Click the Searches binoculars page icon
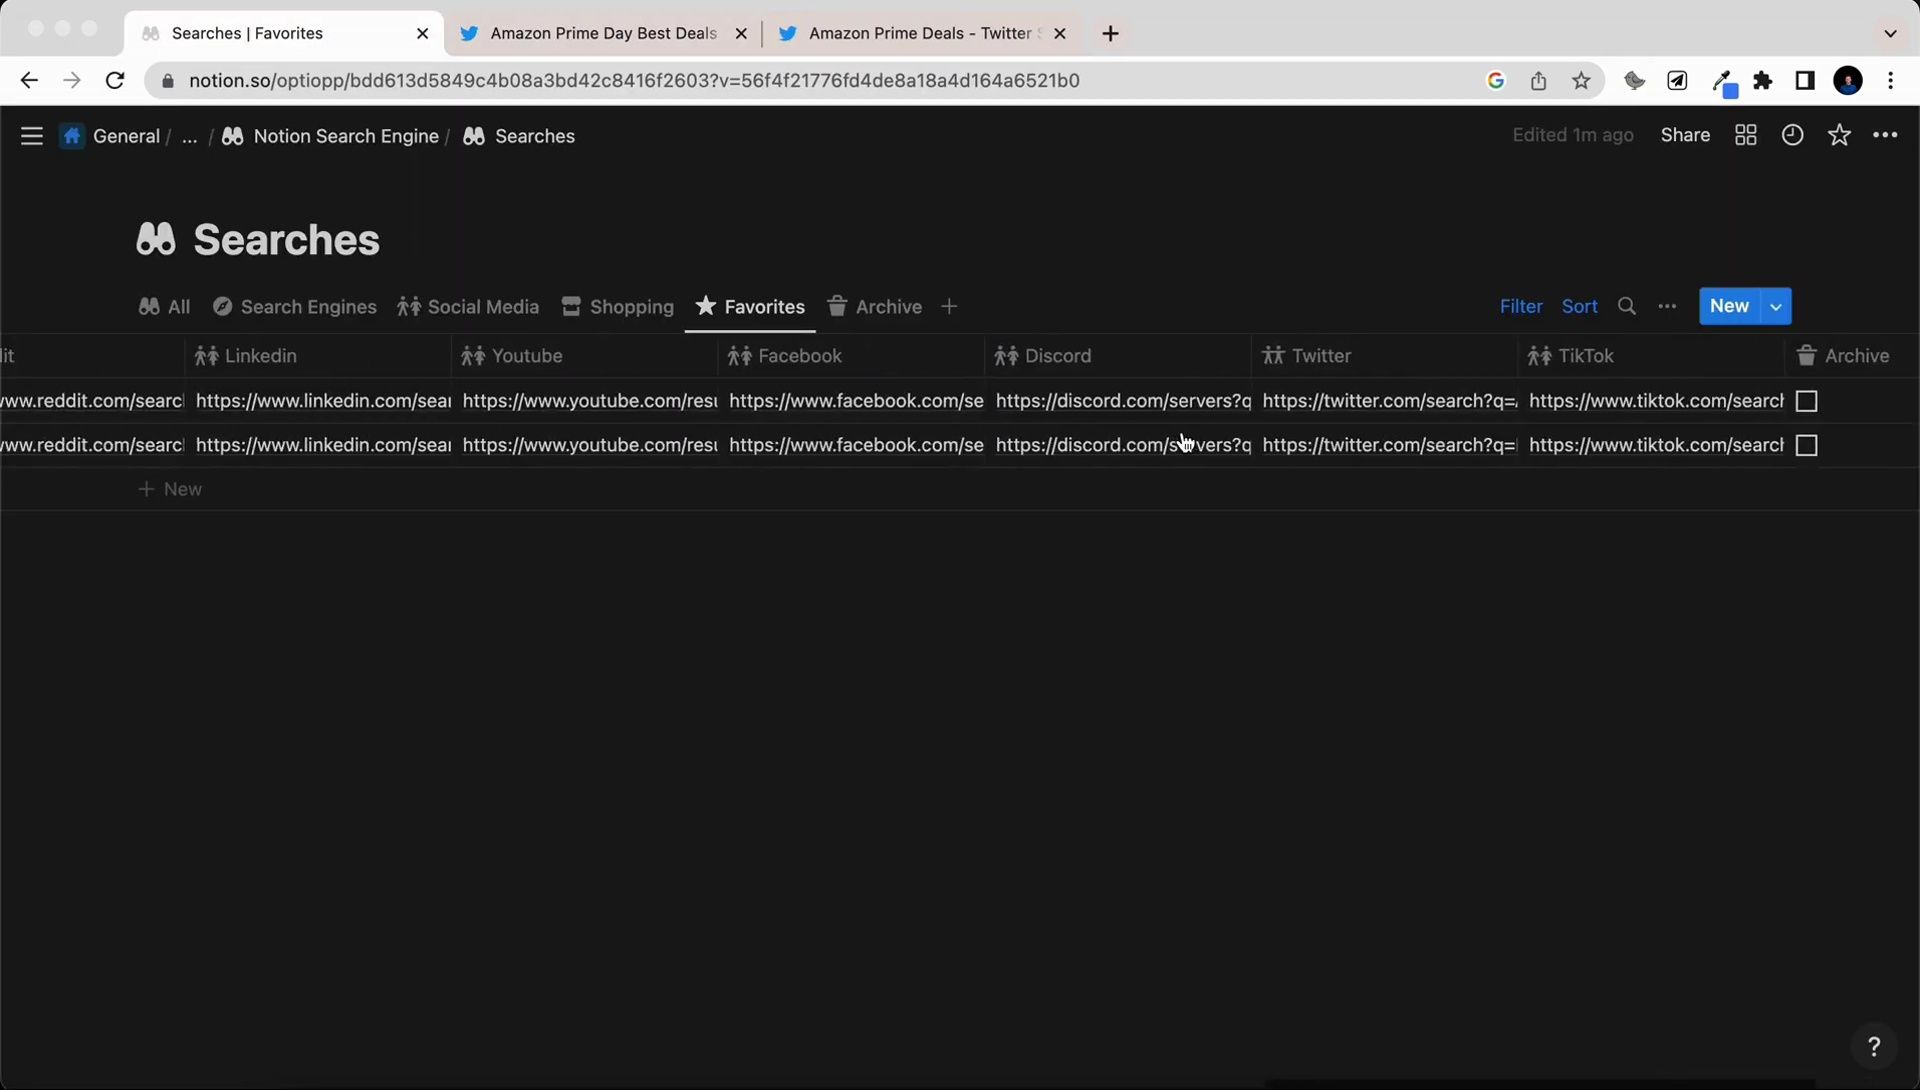 pyautogui.click(x=156, y=239)
